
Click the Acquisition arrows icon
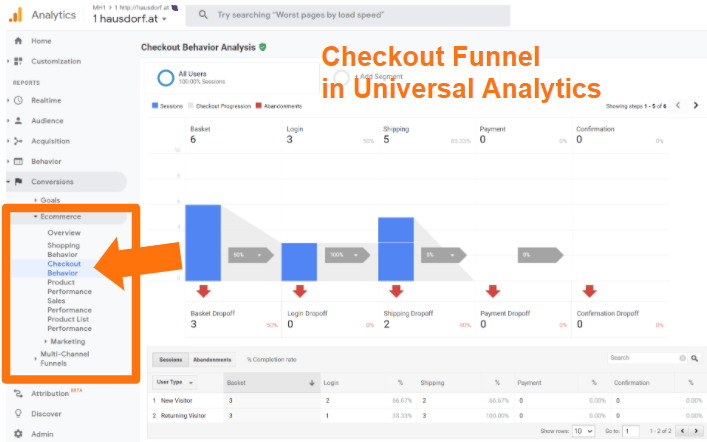[x=18, y=141]
